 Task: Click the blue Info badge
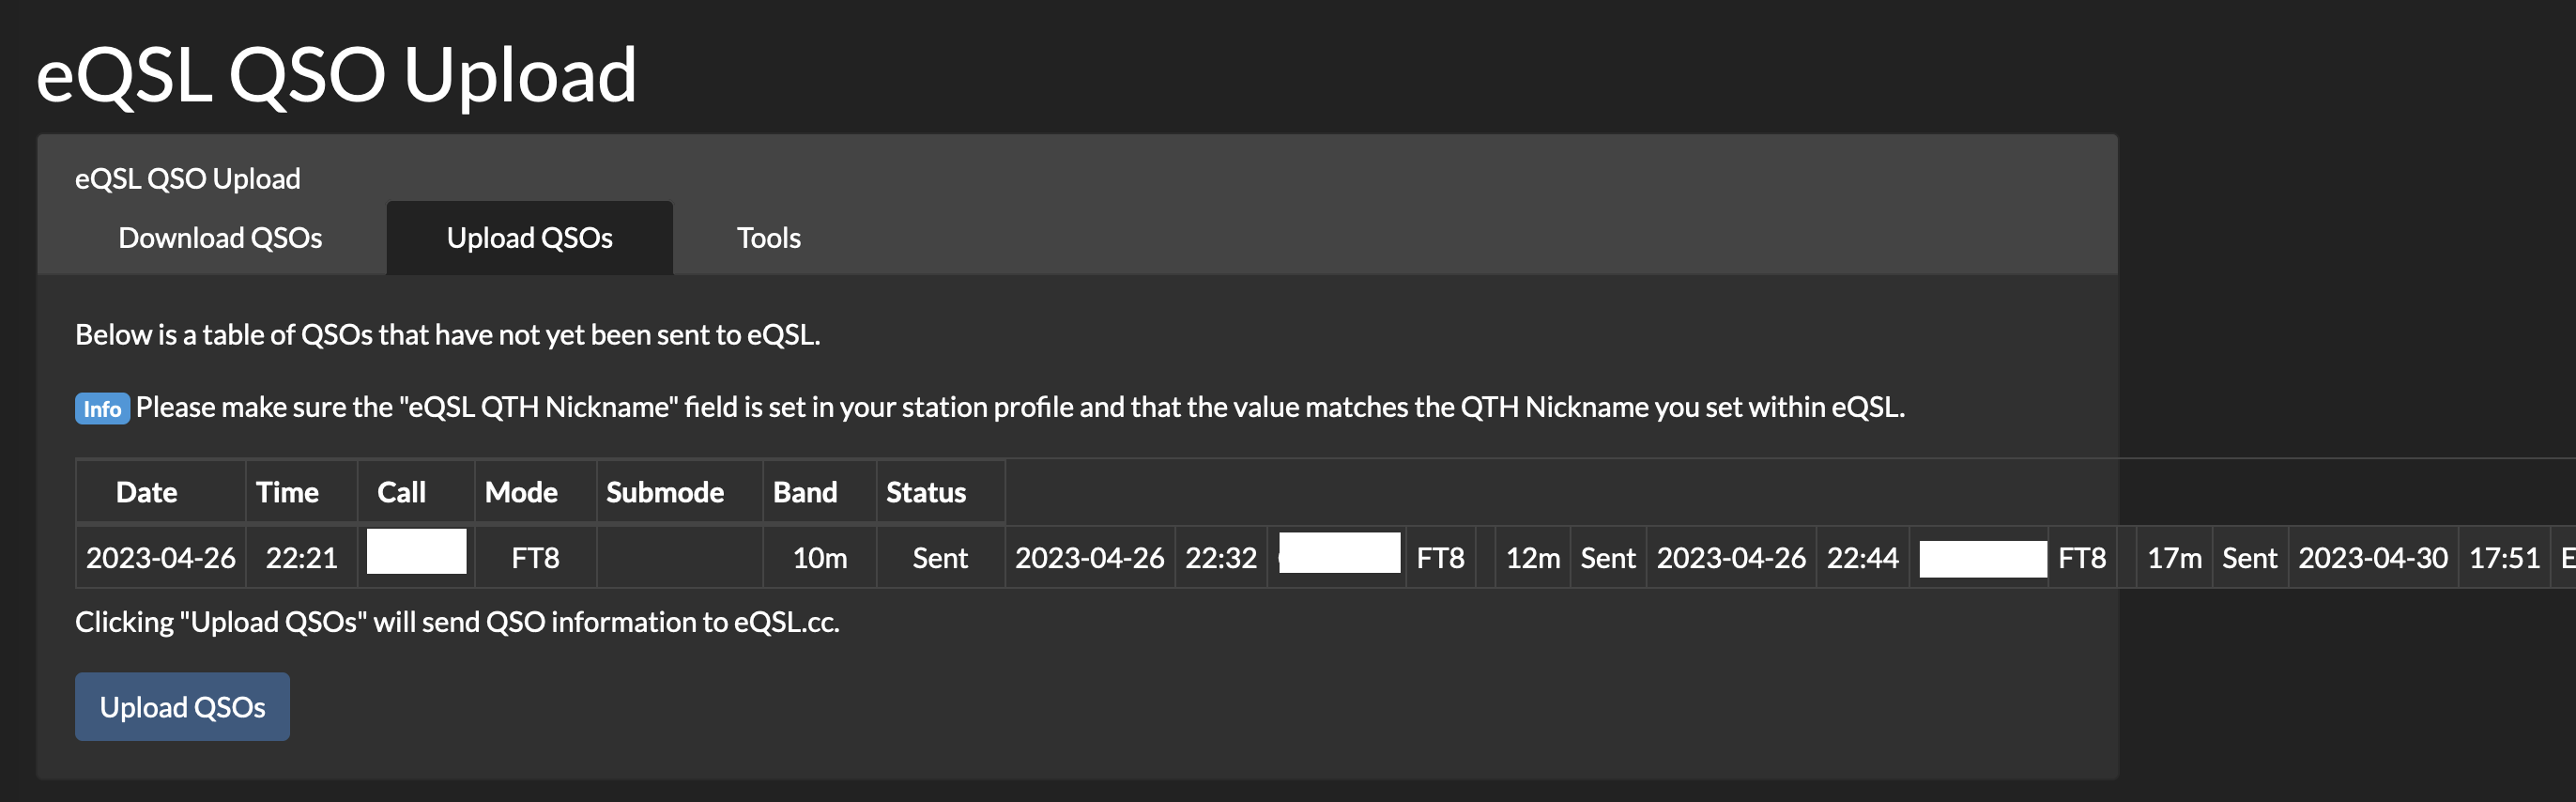101,408
